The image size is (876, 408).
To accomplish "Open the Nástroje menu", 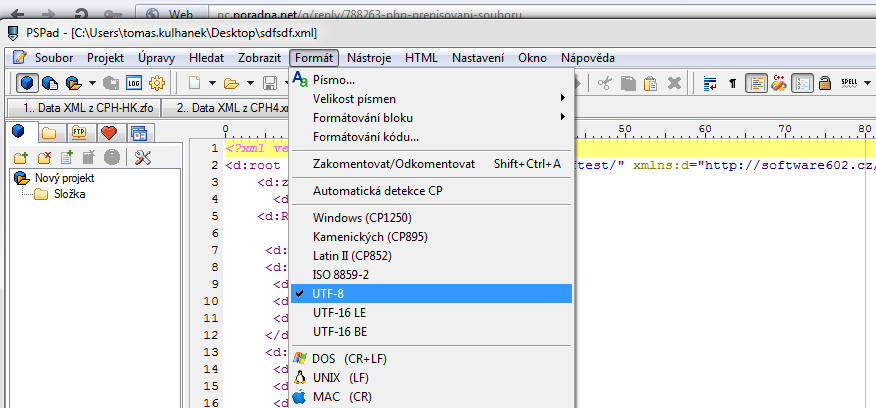I will 369,58.
